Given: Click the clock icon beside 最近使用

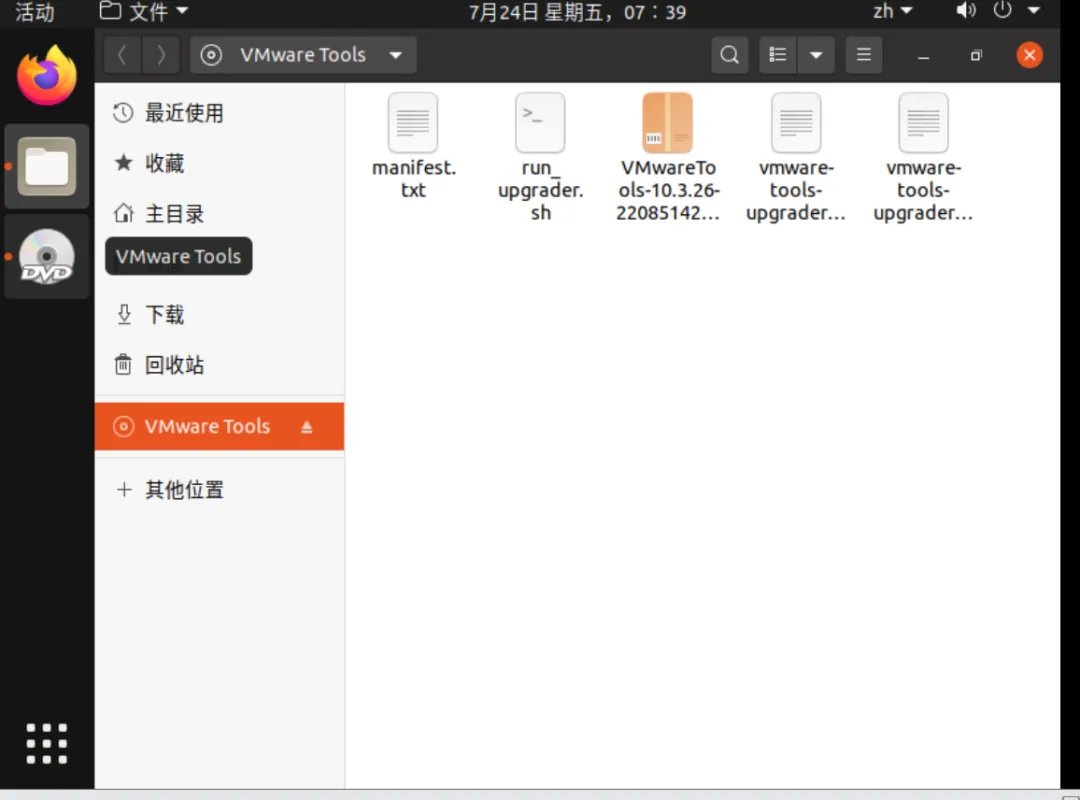Looking at the screenshot, I should pyautogui.click(x=123, y=113).
